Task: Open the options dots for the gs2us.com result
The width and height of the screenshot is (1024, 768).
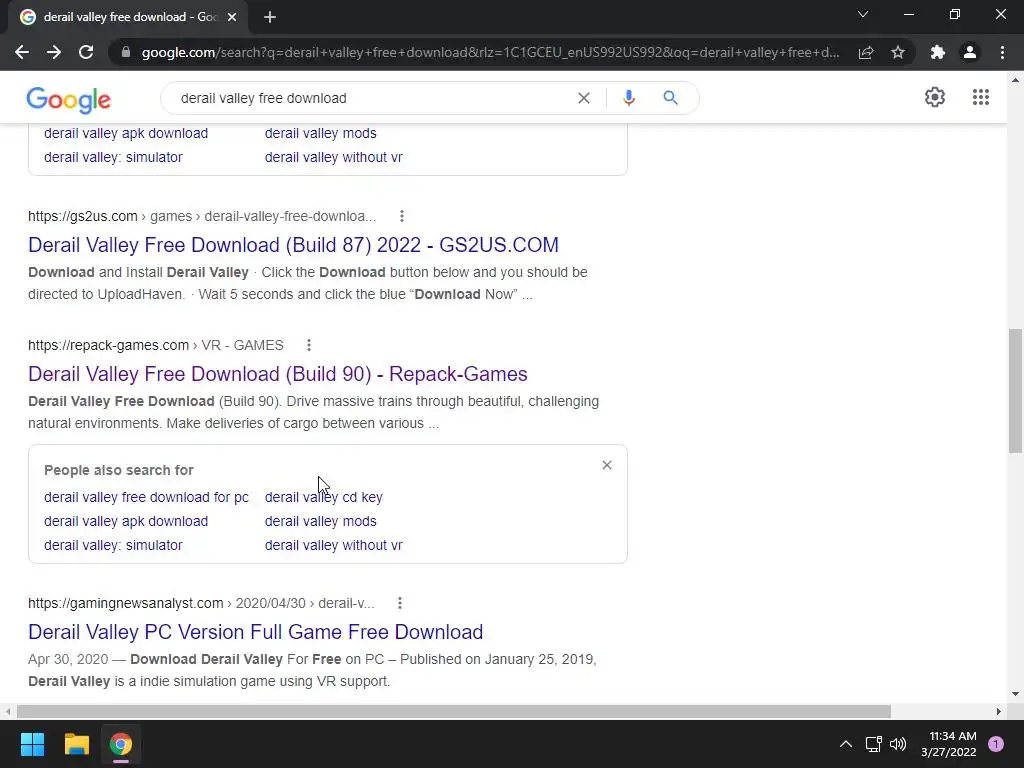Action: point(402,216)
